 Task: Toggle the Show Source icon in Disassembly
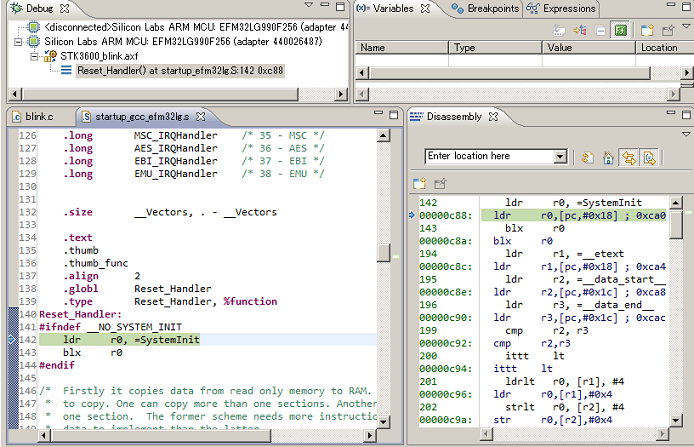pyautogui.click(x=649, y=158)
